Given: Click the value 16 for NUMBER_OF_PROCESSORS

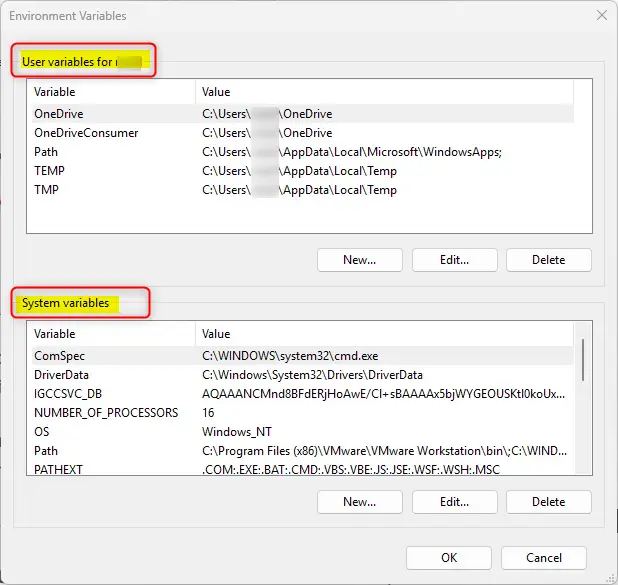Looking at the screenshot, I should tap(208, 413).
